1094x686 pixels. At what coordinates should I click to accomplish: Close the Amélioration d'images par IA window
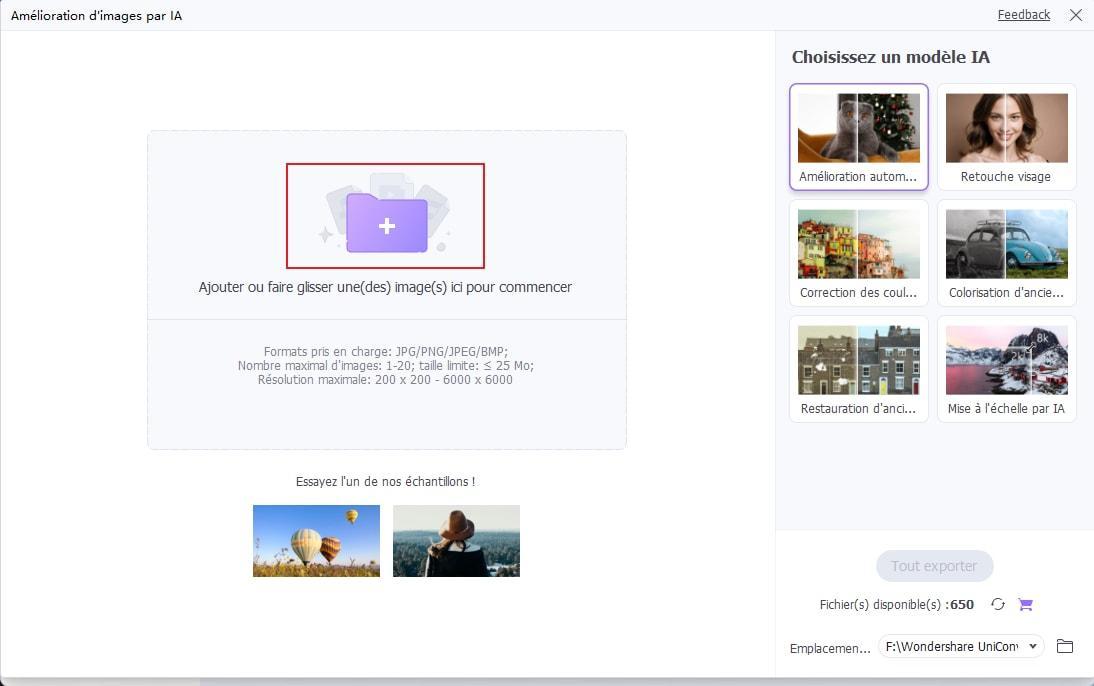click(1076, 15)
